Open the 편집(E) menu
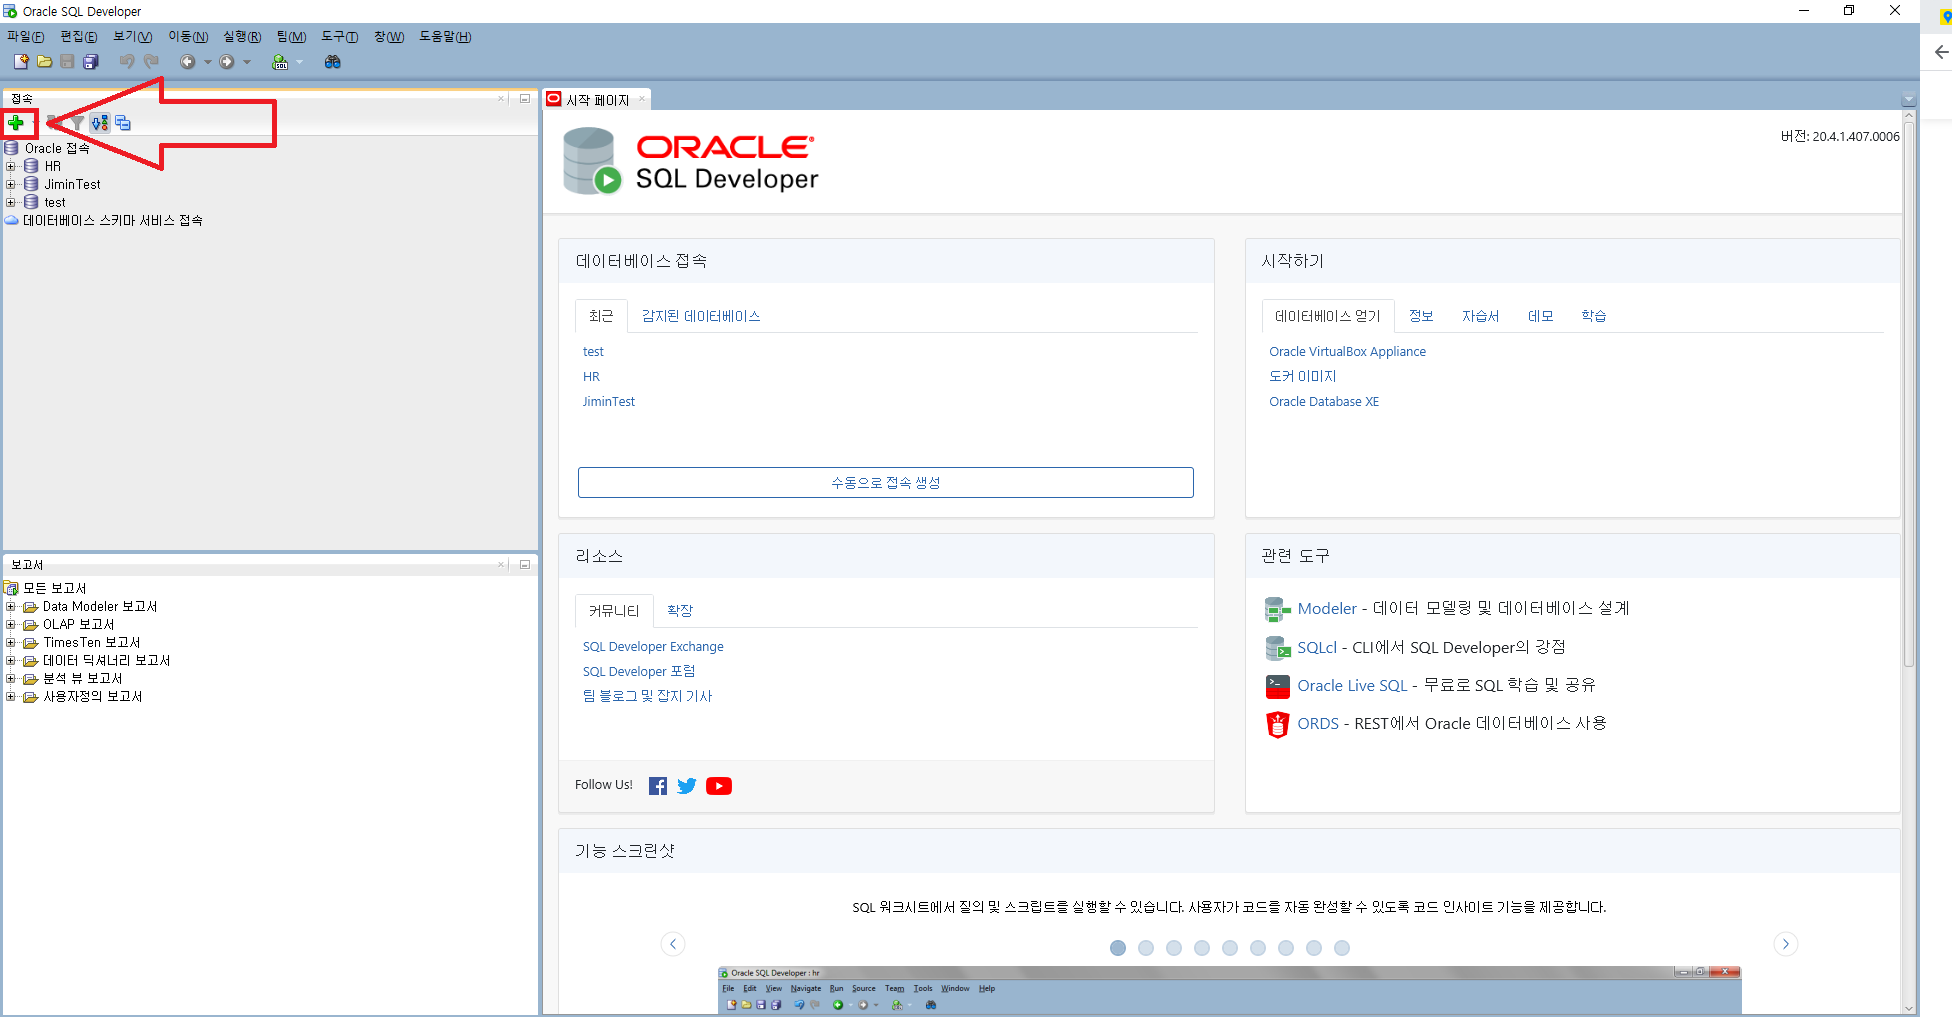Viewport: 1952px width, 1017px height. tap(78, 36)
